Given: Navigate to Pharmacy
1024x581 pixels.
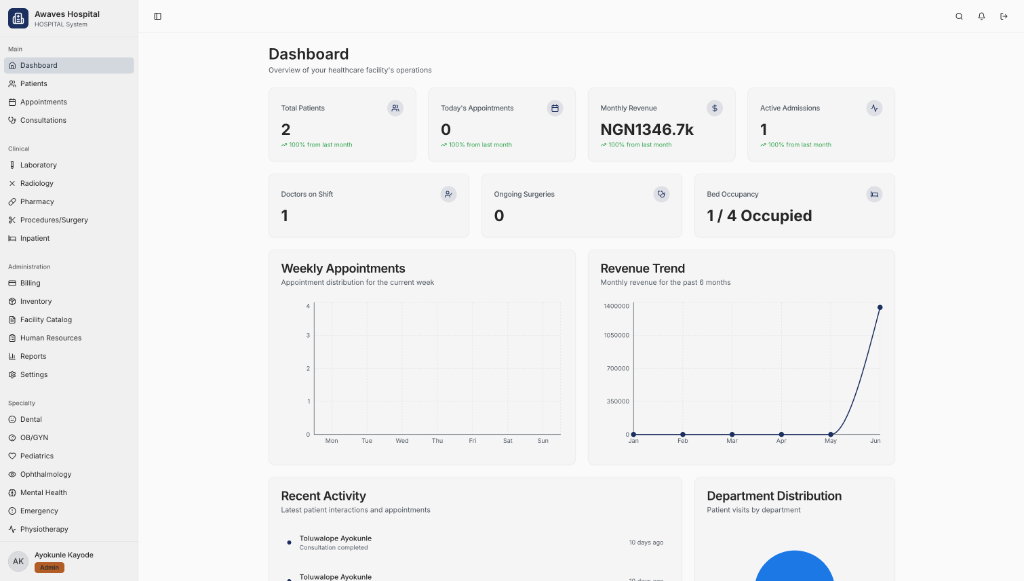Looking at the screenshot, I should (x=69, y=202).
